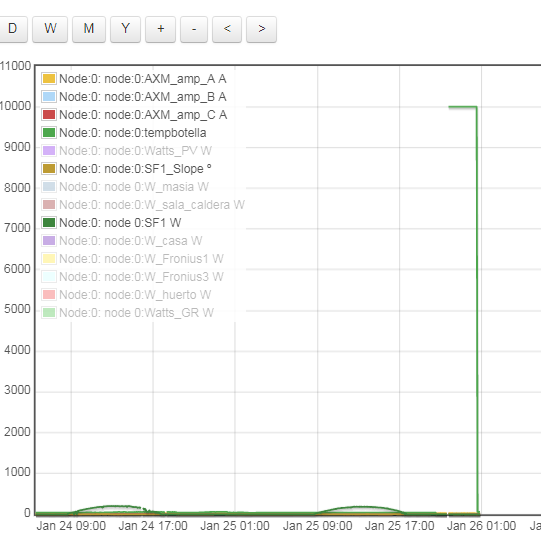Select the W week view button
The height and width of the screenshot is (542, 541).
(x=50, y=29)
